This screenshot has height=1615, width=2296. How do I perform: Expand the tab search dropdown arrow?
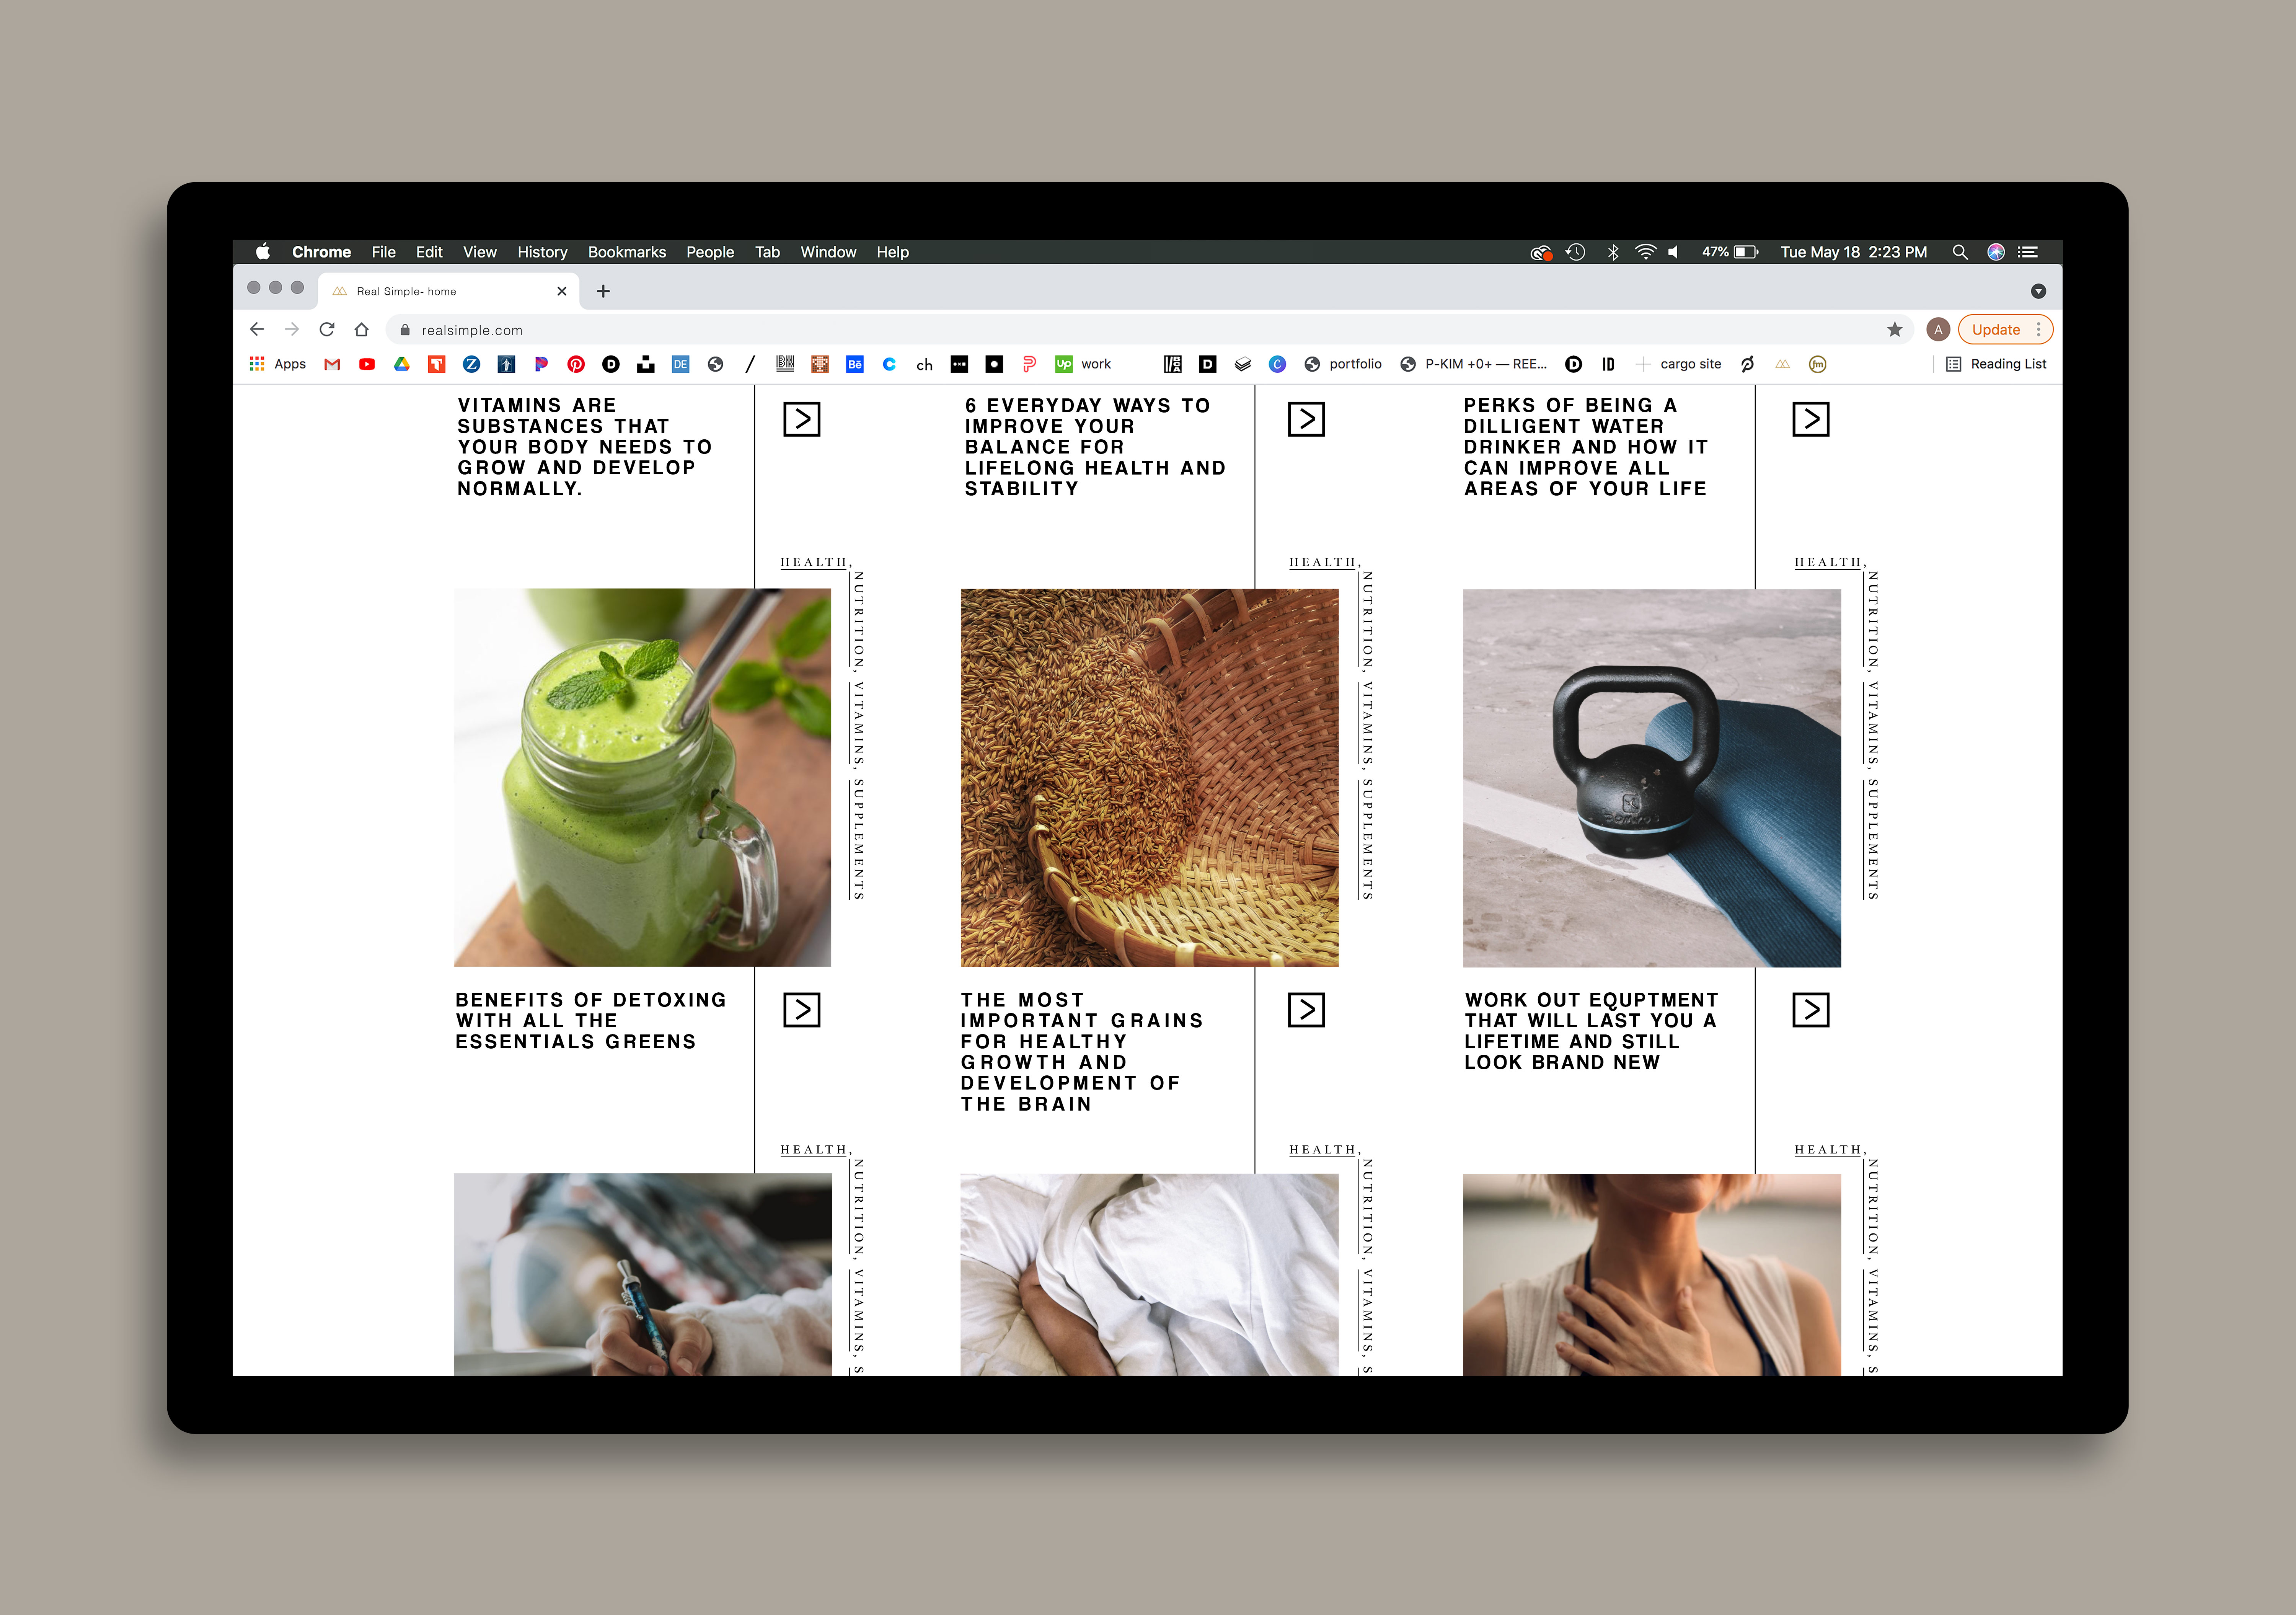tap(2038, 291)
